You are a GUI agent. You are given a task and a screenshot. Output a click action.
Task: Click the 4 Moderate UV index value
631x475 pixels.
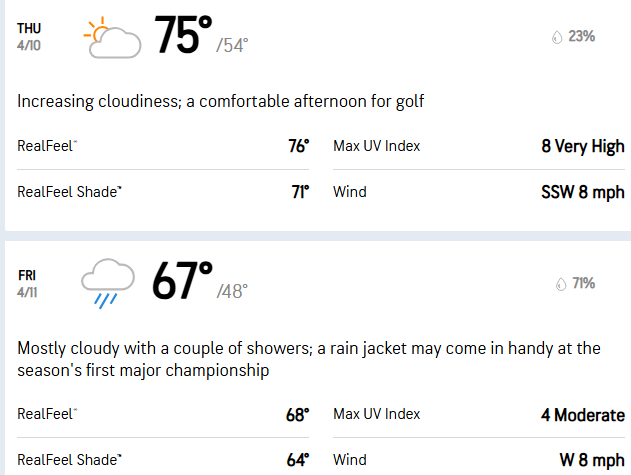(583, 415)
